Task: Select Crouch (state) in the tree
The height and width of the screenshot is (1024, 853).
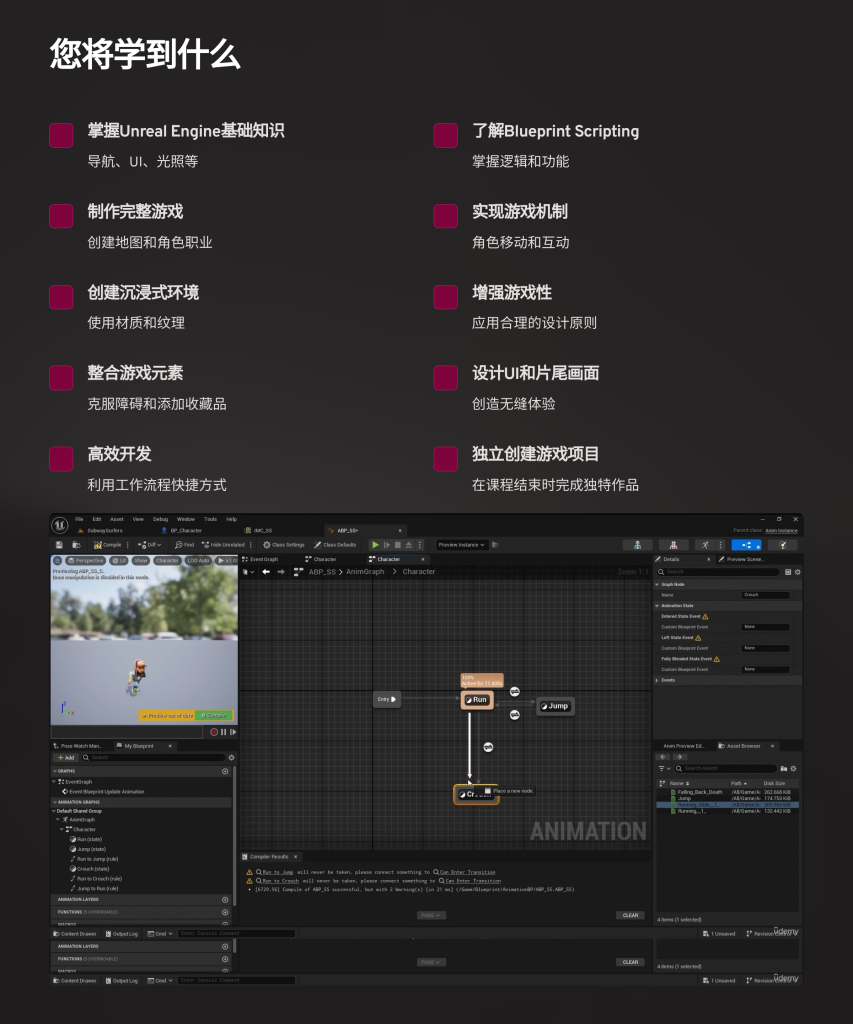Action: coord(89,869)
